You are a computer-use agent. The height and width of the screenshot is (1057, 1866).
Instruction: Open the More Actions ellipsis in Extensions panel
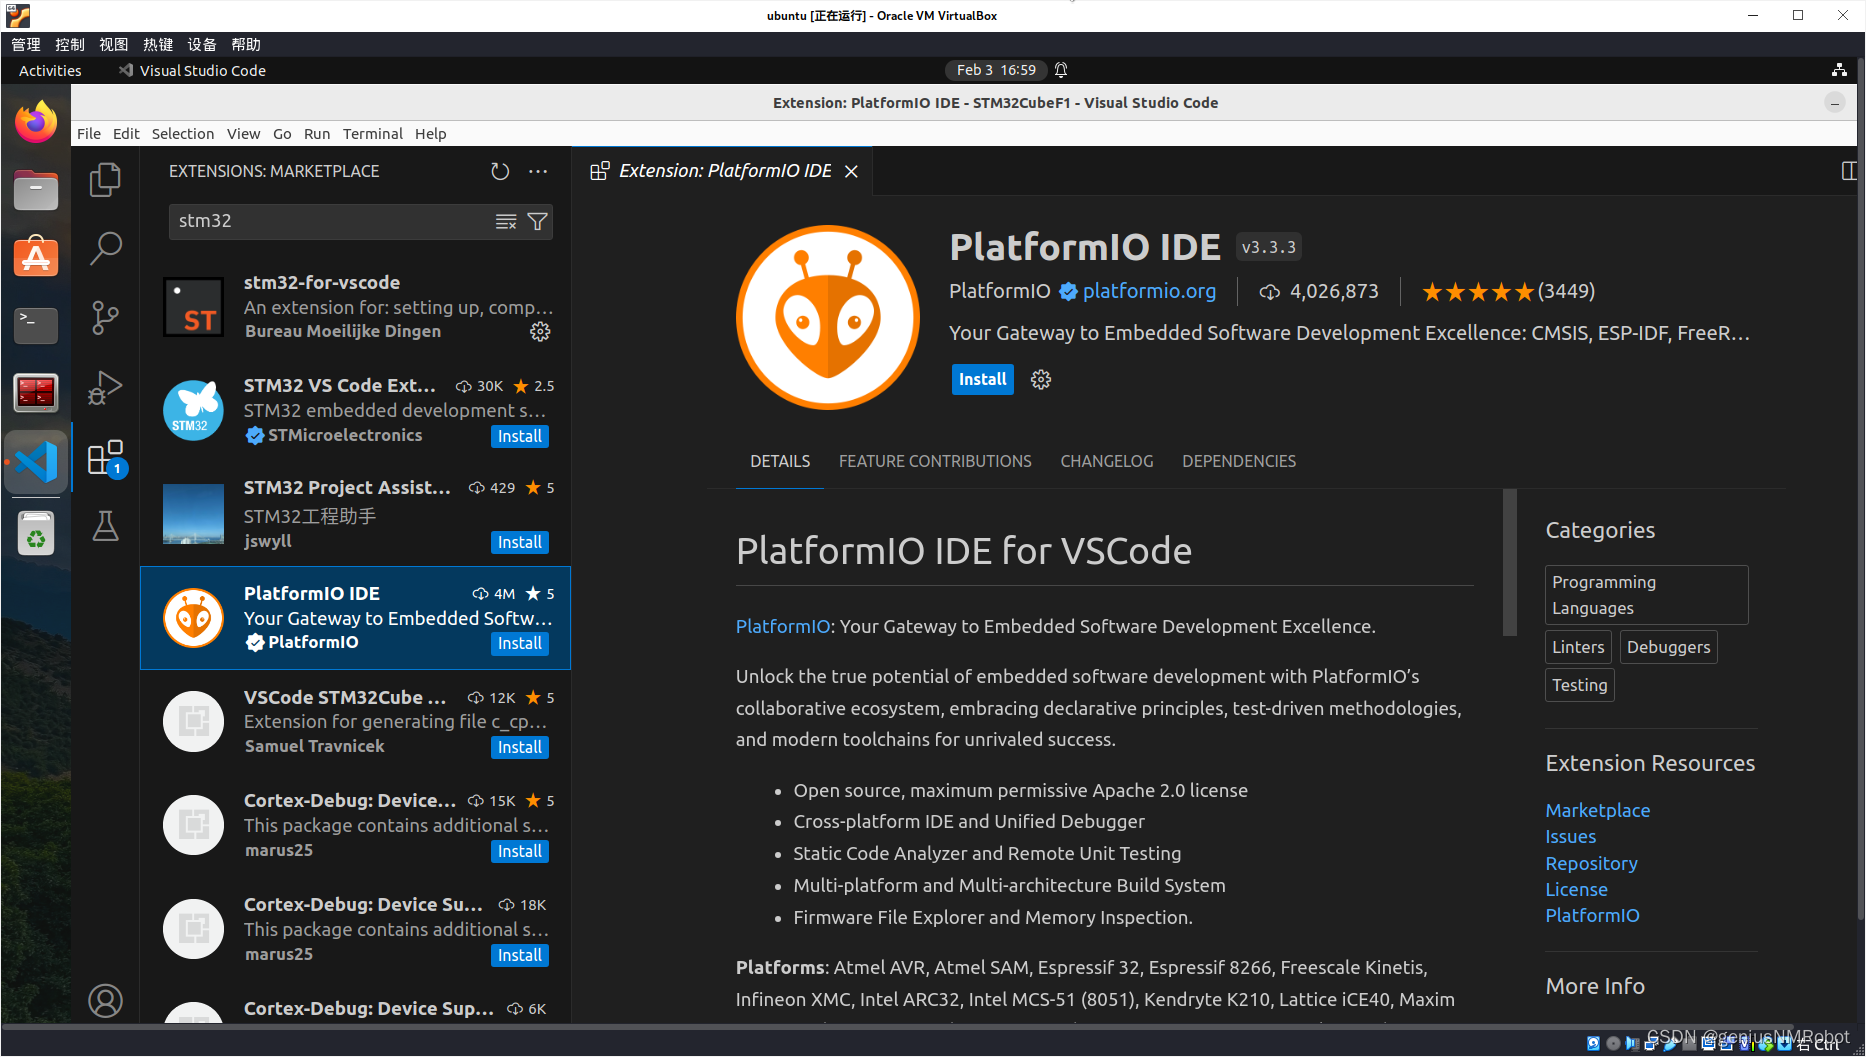tap(538, 171)
